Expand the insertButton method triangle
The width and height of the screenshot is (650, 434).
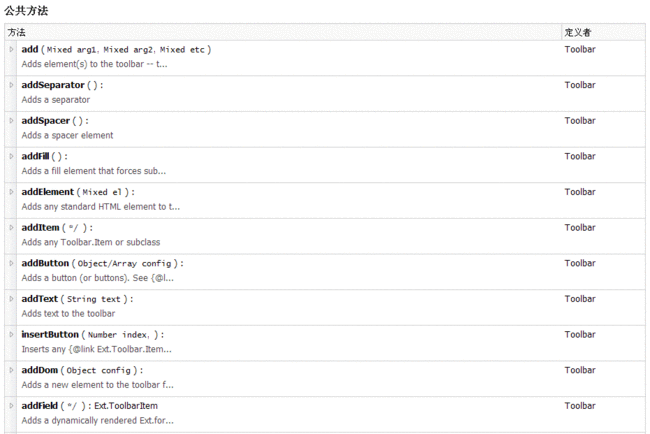(11, 335)
